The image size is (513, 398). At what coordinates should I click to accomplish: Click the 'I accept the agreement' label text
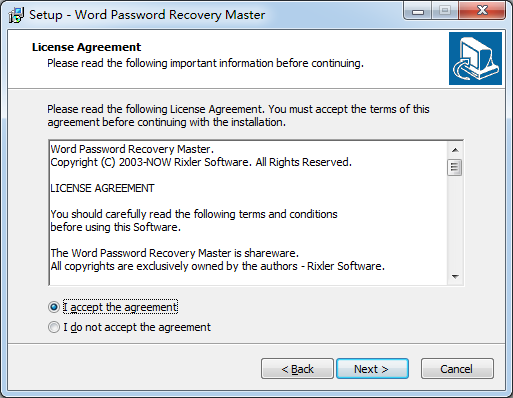pyautogui.click(x=120, y=307)
